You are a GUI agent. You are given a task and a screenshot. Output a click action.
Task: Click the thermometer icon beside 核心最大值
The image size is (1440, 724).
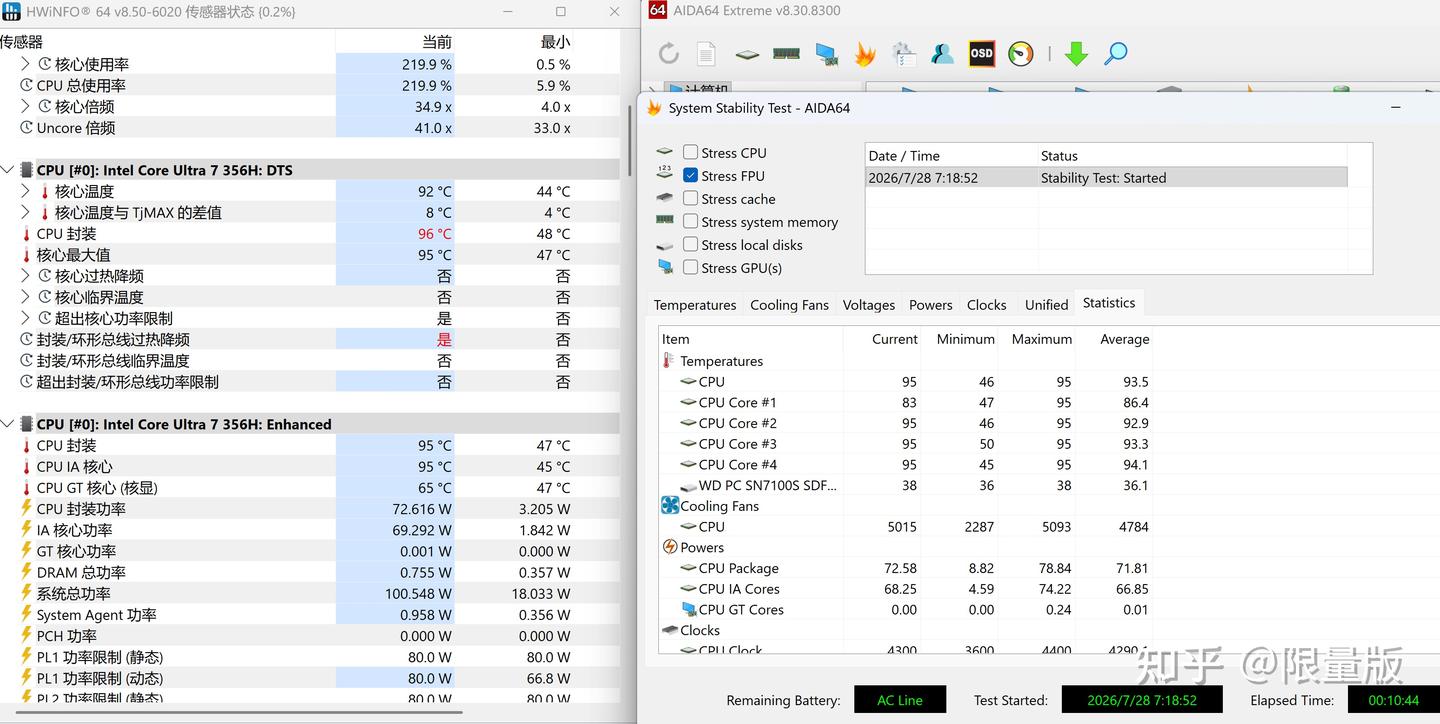(27, 255)
